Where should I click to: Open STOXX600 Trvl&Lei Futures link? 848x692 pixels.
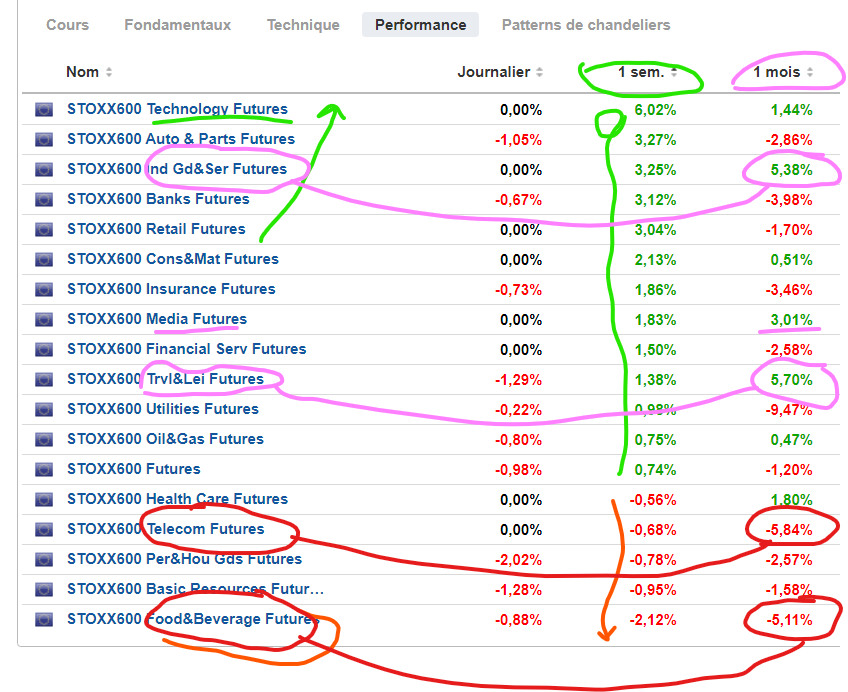165,379
